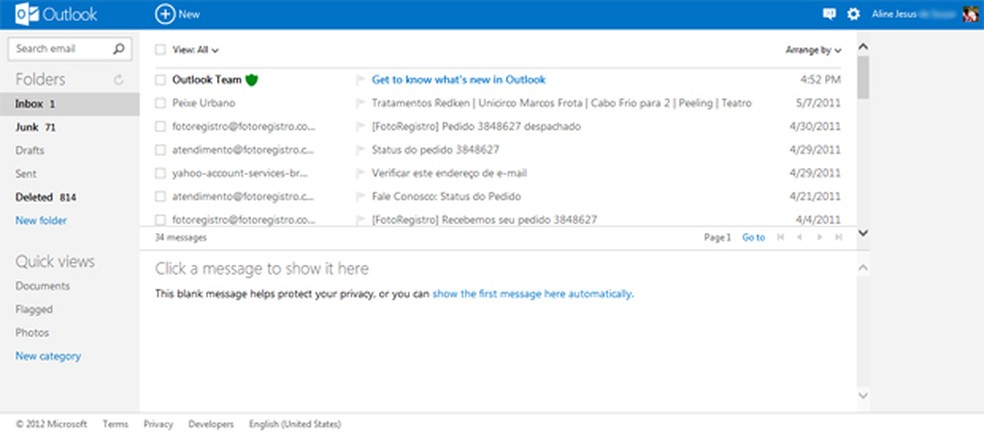Click the search magnifier icon
The height and width of the screenshot is (432, 984).
(119, 48)
